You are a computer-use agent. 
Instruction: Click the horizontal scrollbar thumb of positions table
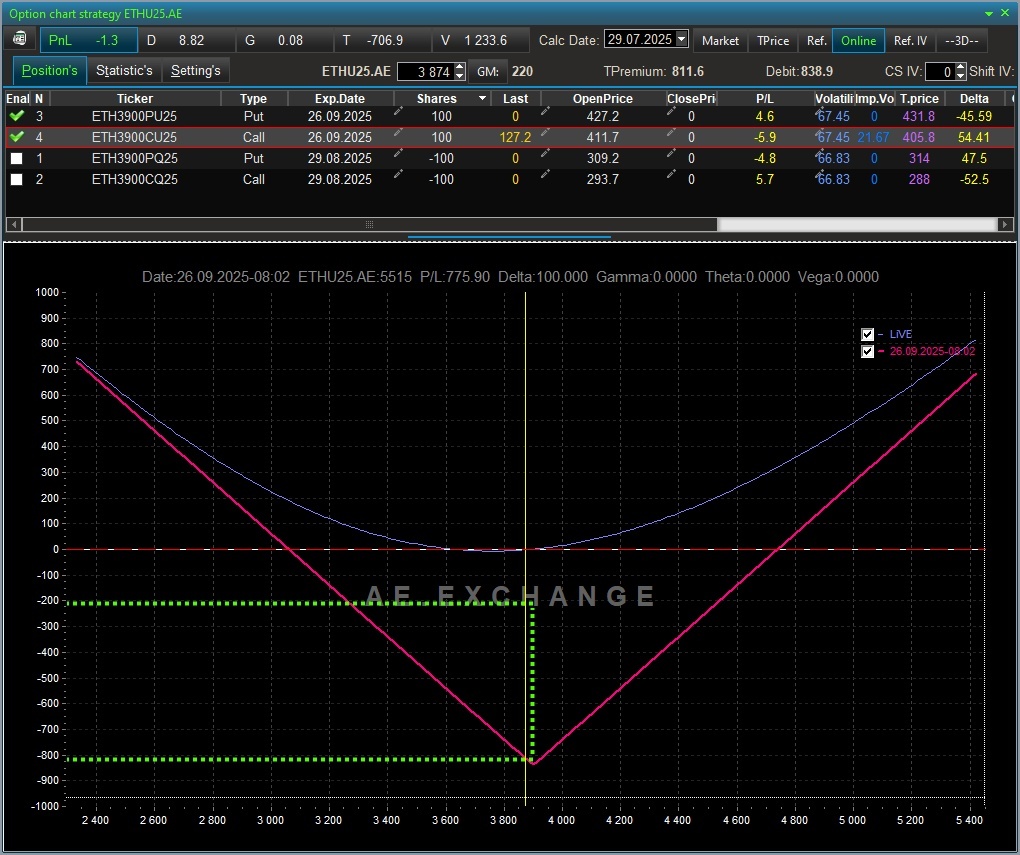click(x=369, y=224)
